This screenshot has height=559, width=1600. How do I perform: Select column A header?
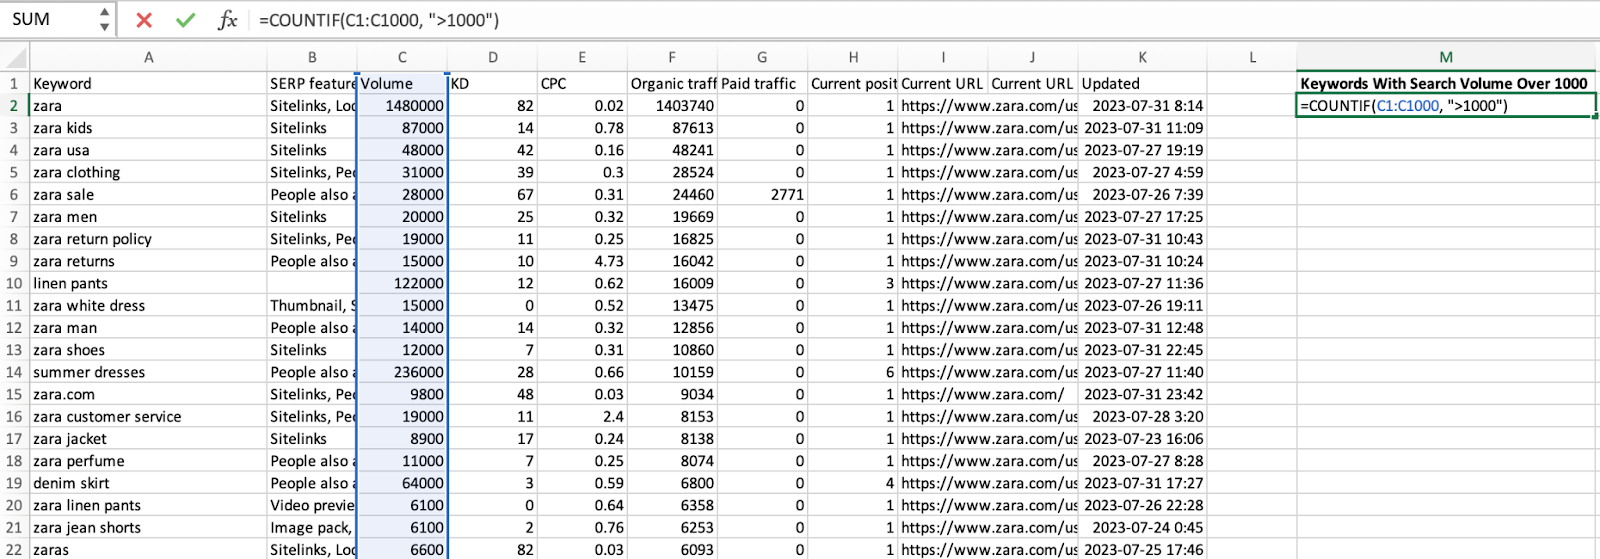tap(148, 57)
